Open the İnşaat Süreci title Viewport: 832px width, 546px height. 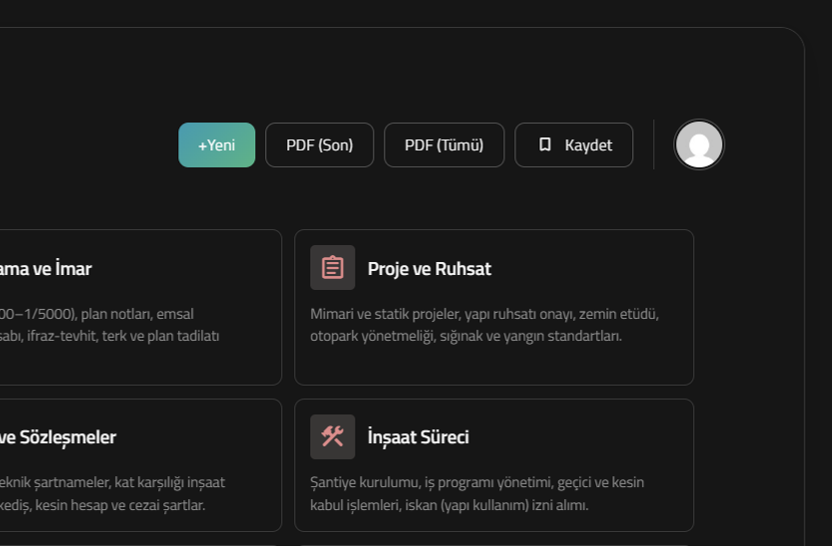point(418,437)
